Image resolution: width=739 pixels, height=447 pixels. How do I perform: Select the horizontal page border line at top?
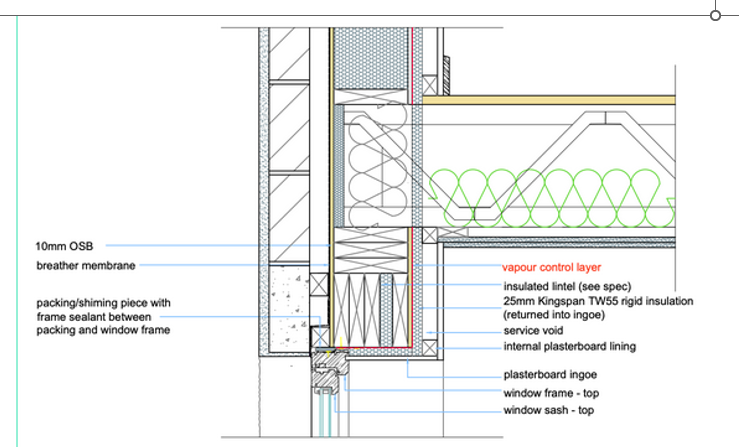point(350,15)
